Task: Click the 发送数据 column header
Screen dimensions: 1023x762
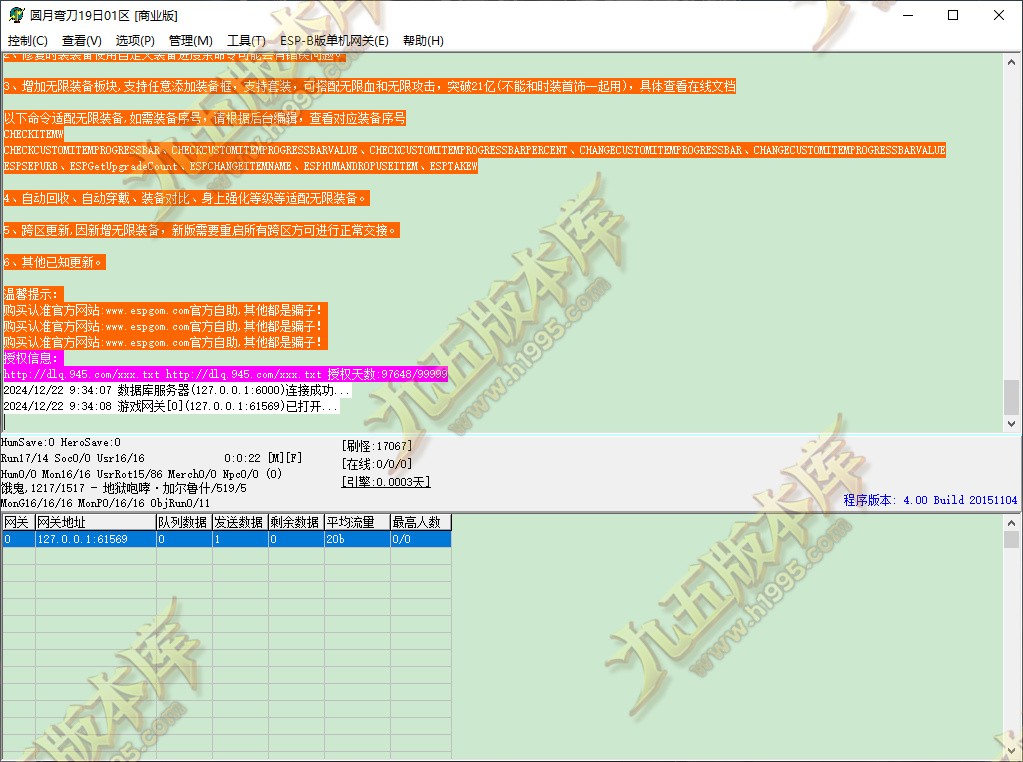Action: [x=239, y=522]
